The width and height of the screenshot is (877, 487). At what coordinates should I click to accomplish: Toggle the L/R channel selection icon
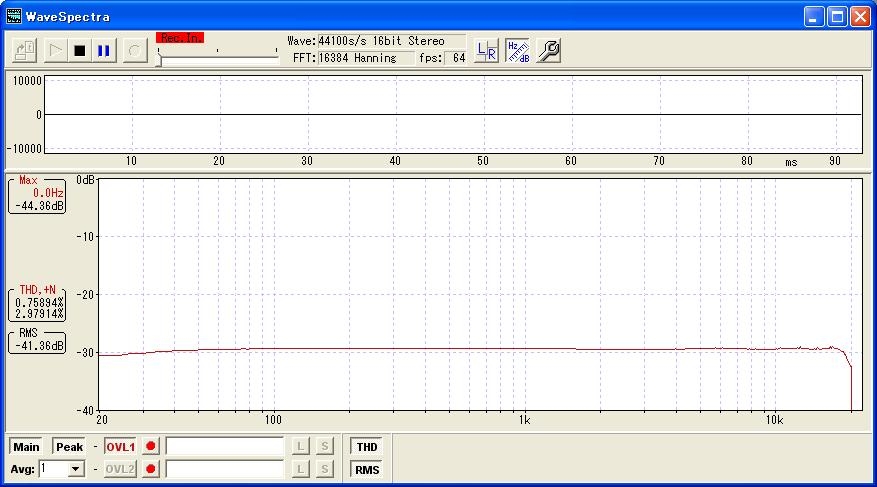coord(486,50)
